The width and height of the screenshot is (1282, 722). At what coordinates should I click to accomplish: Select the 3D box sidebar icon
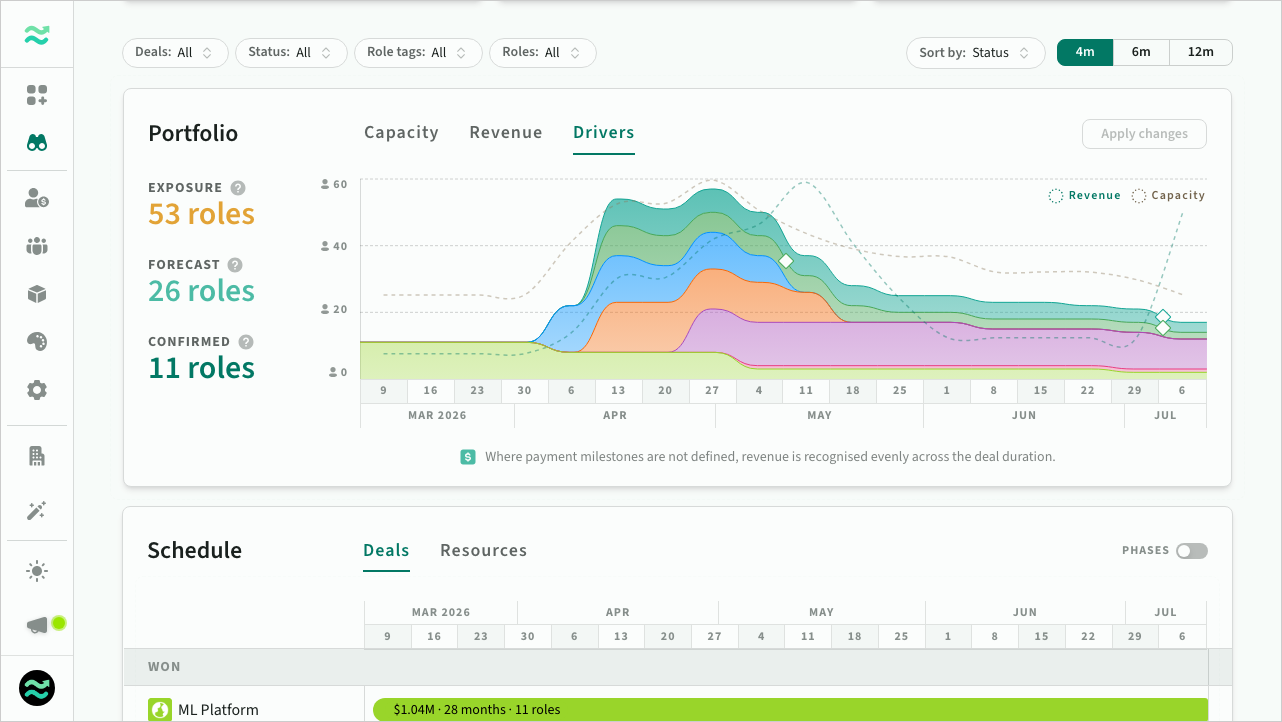(37, 294)
